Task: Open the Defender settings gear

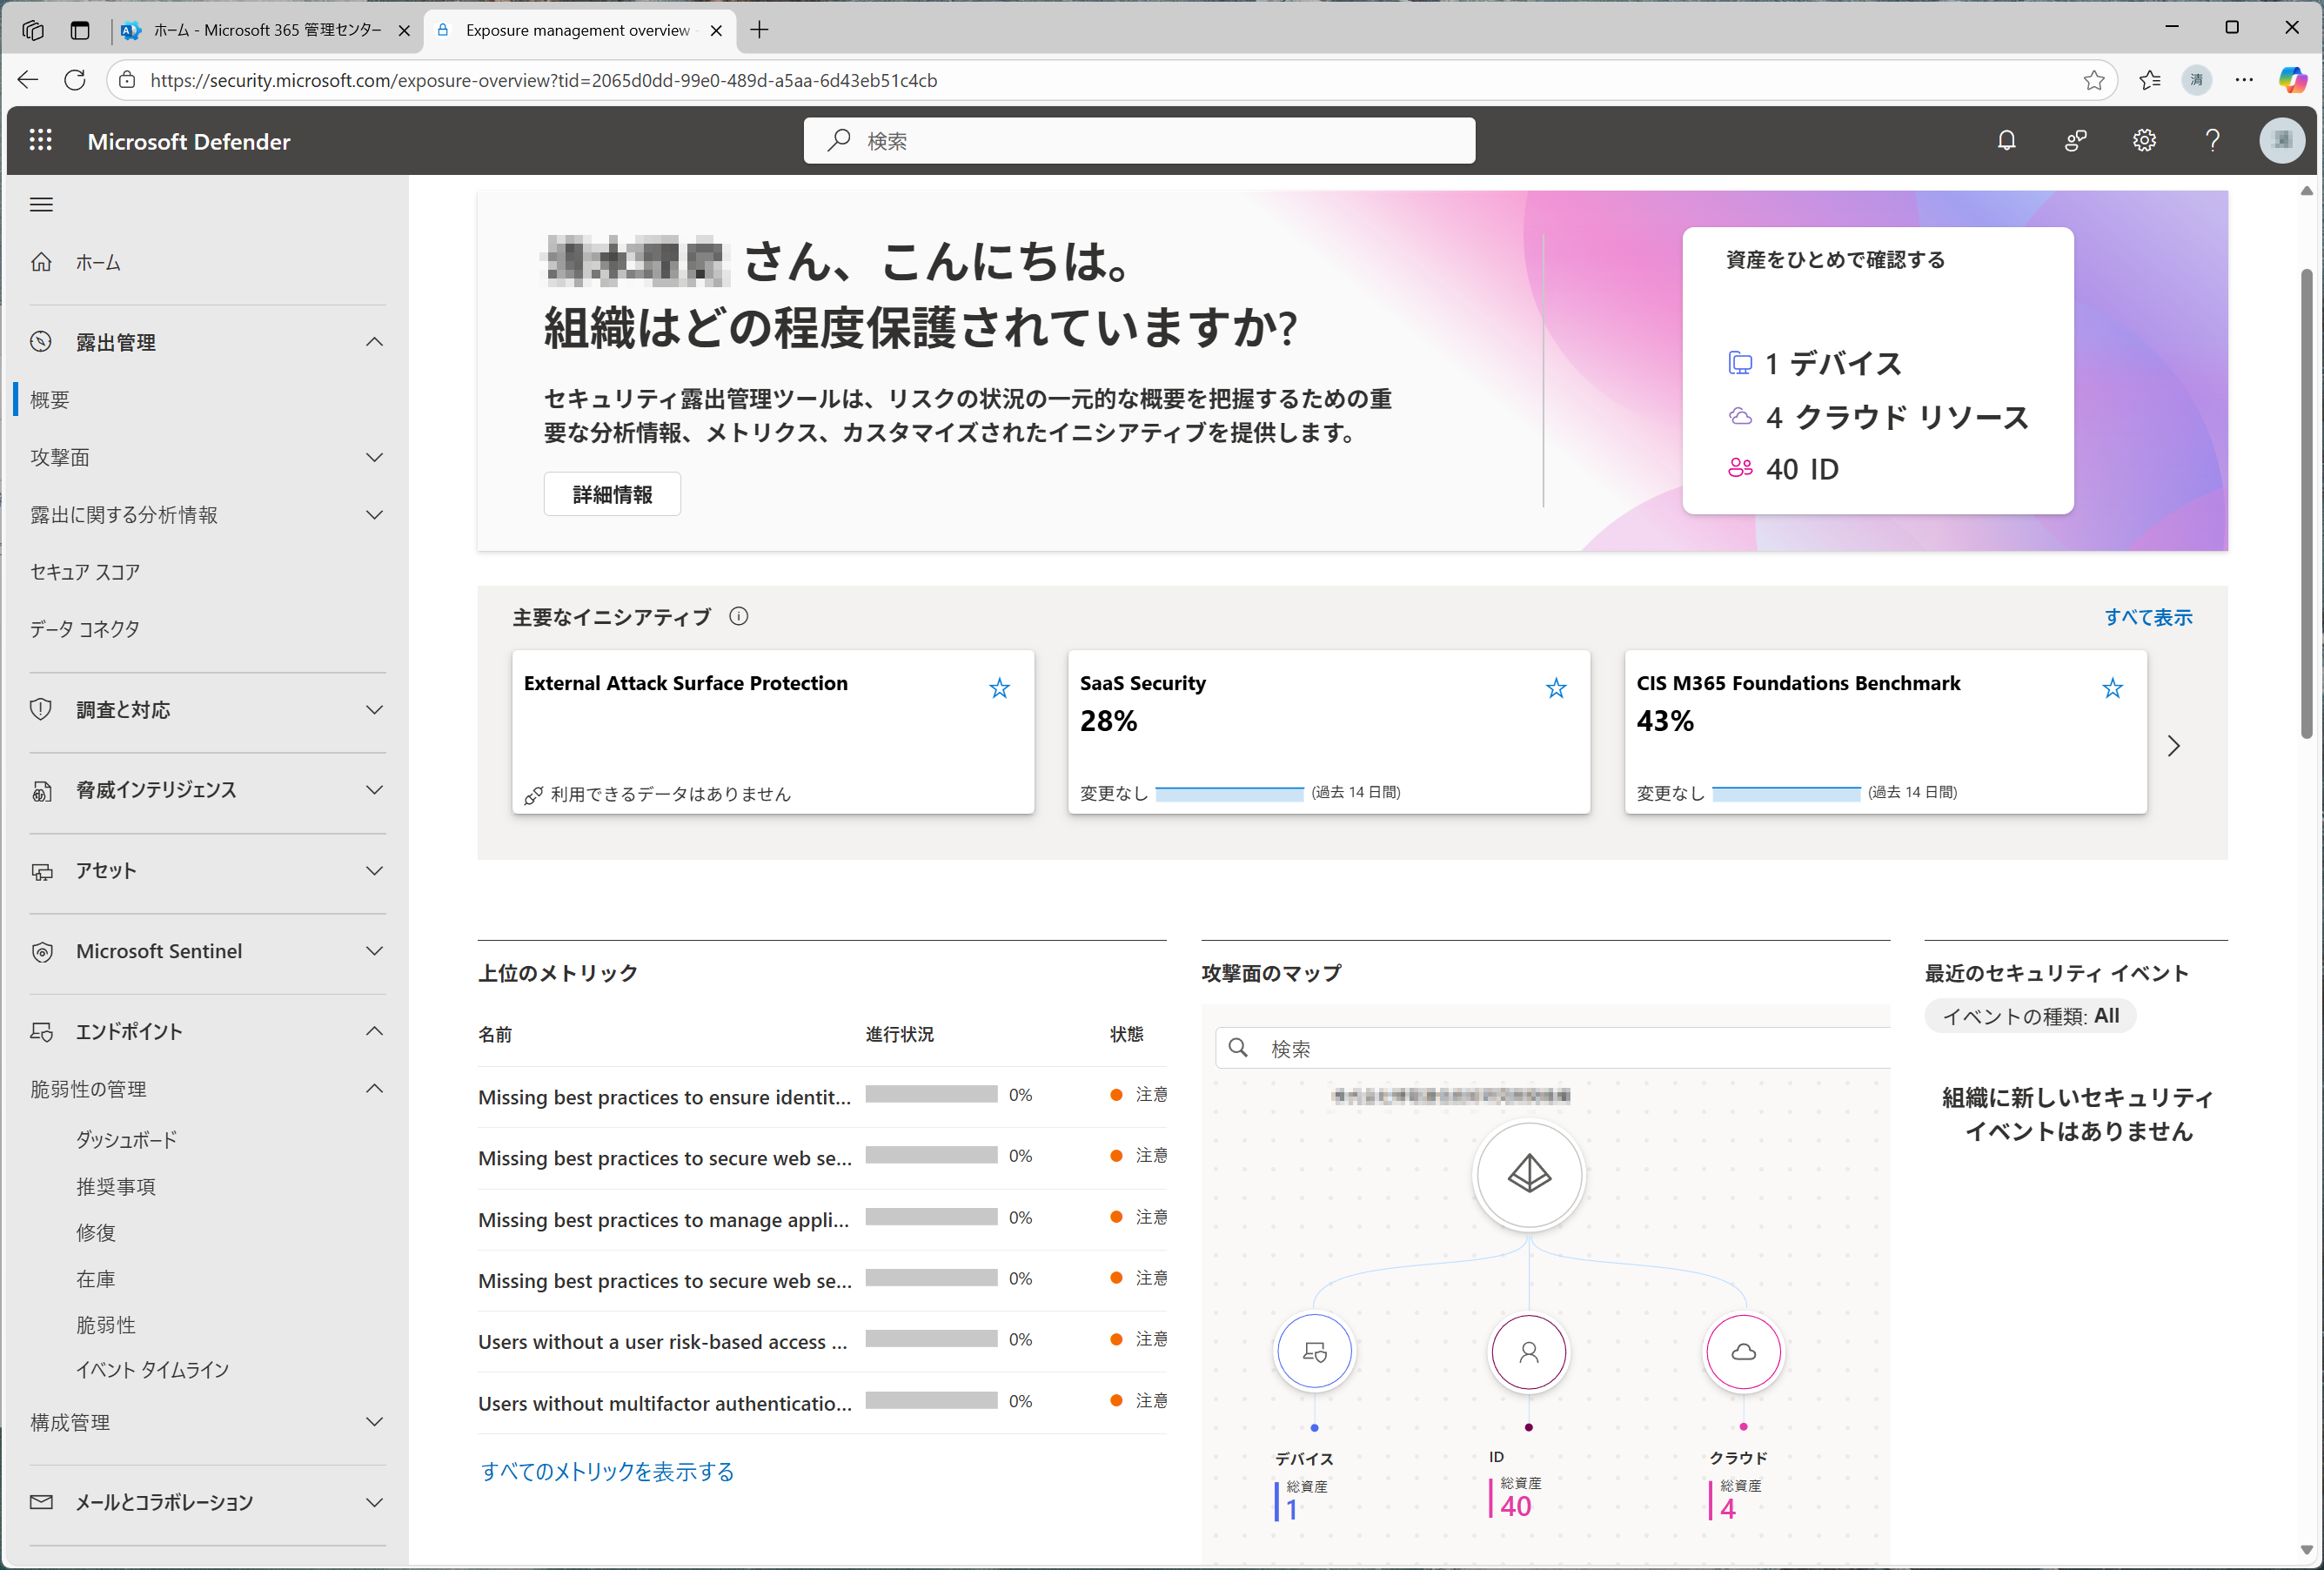Action: tap(2144, 140)
